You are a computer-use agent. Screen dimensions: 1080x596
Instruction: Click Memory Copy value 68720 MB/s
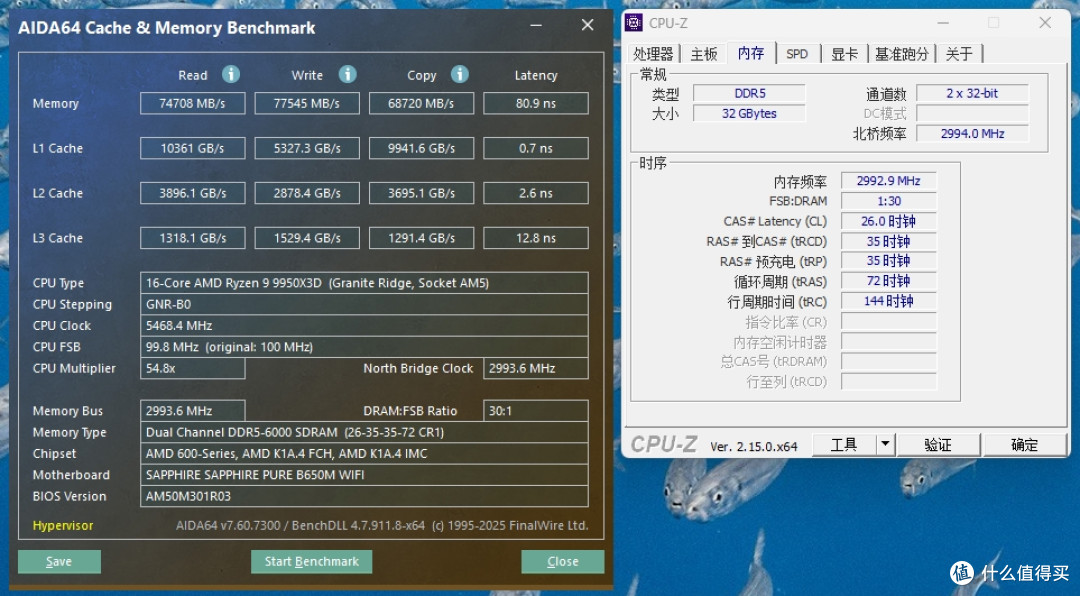tap(422, 103)
